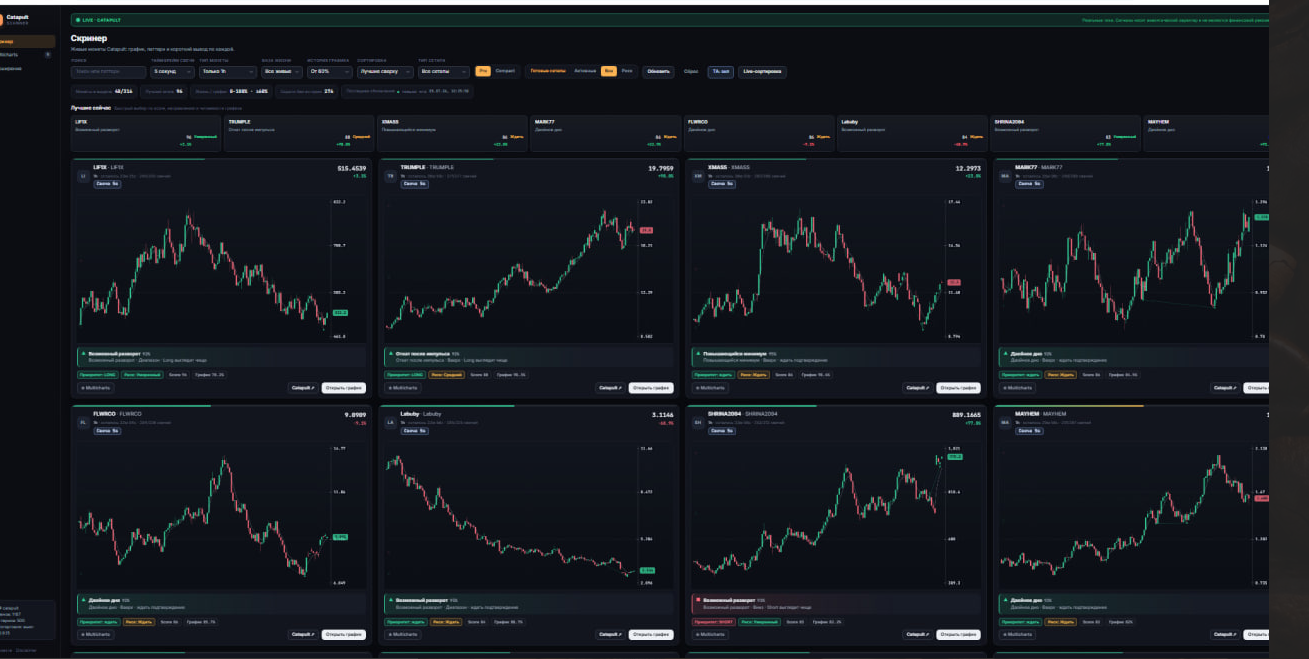Open the Лучшие сверху sort dropdown

(x=385, y=72)
